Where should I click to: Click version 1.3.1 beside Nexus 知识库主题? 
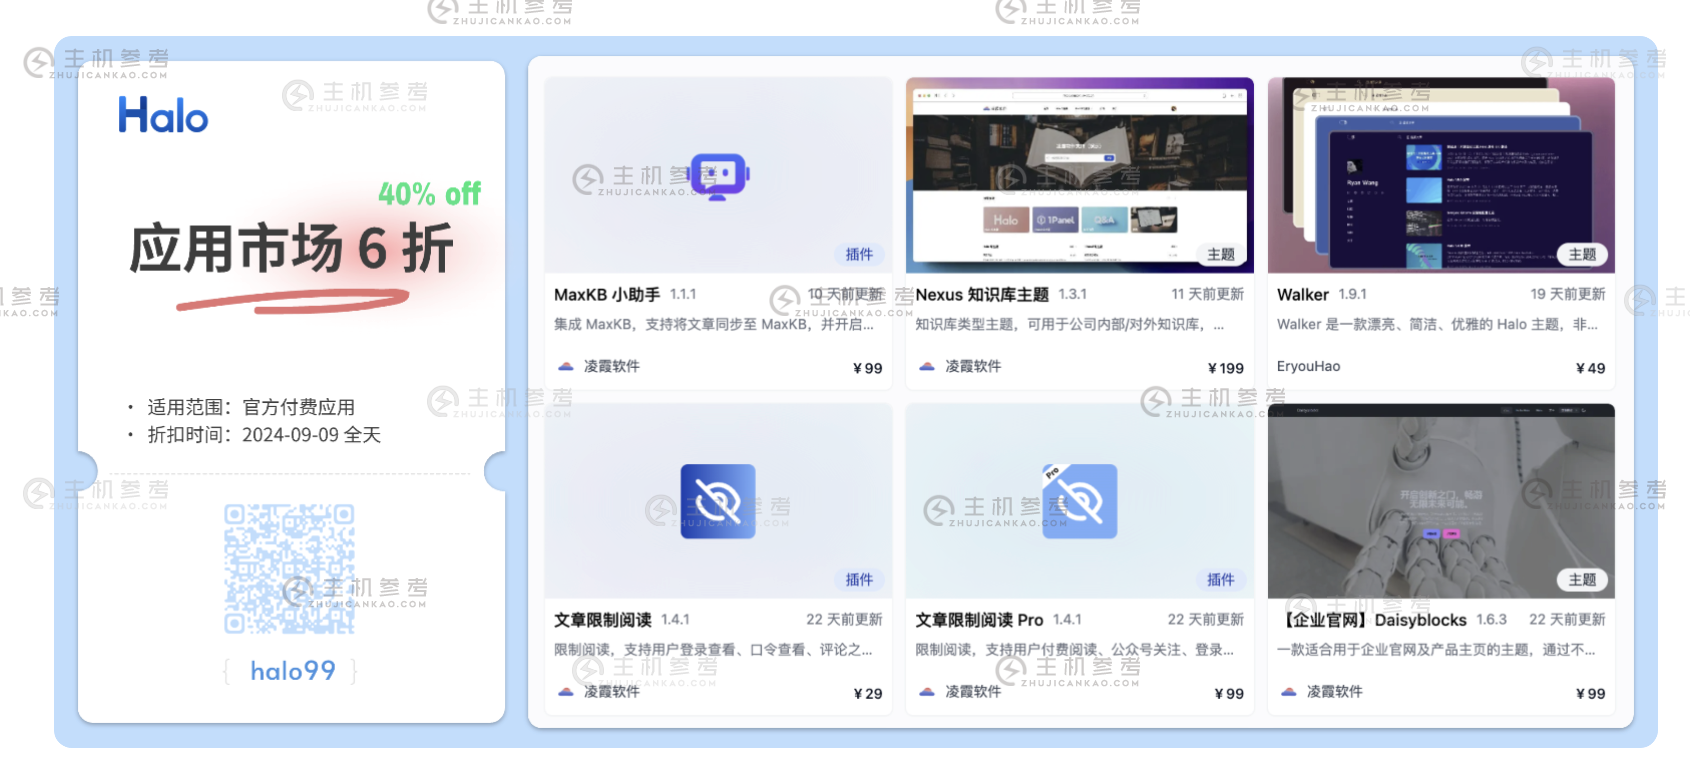click(x=1073, y=294)
